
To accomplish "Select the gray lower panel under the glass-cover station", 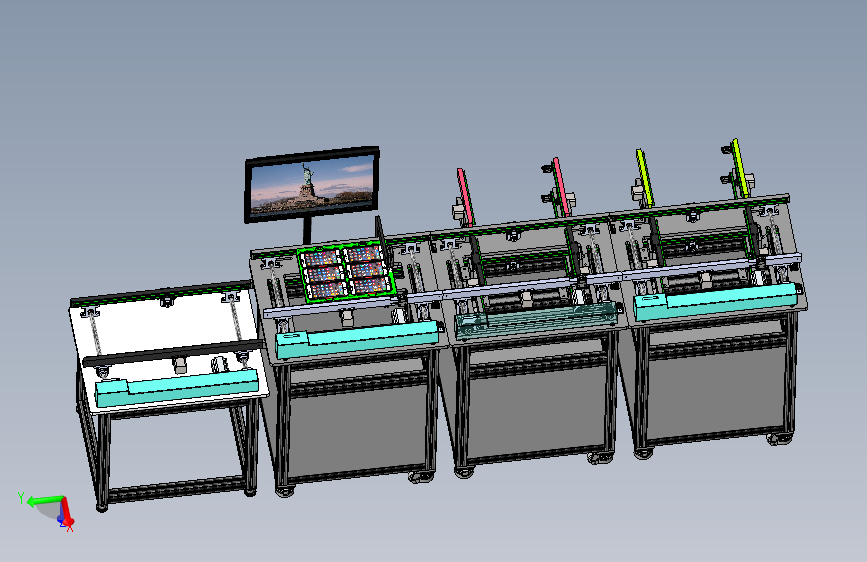I will pyautogui.click(x=536, y=412).
